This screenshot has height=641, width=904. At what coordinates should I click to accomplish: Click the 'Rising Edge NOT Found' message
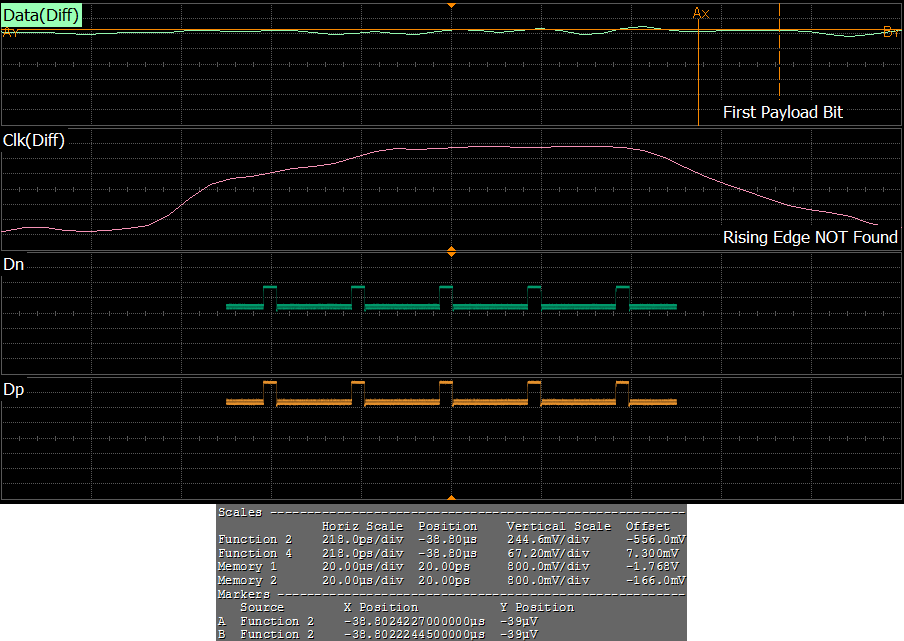[810, 238]
